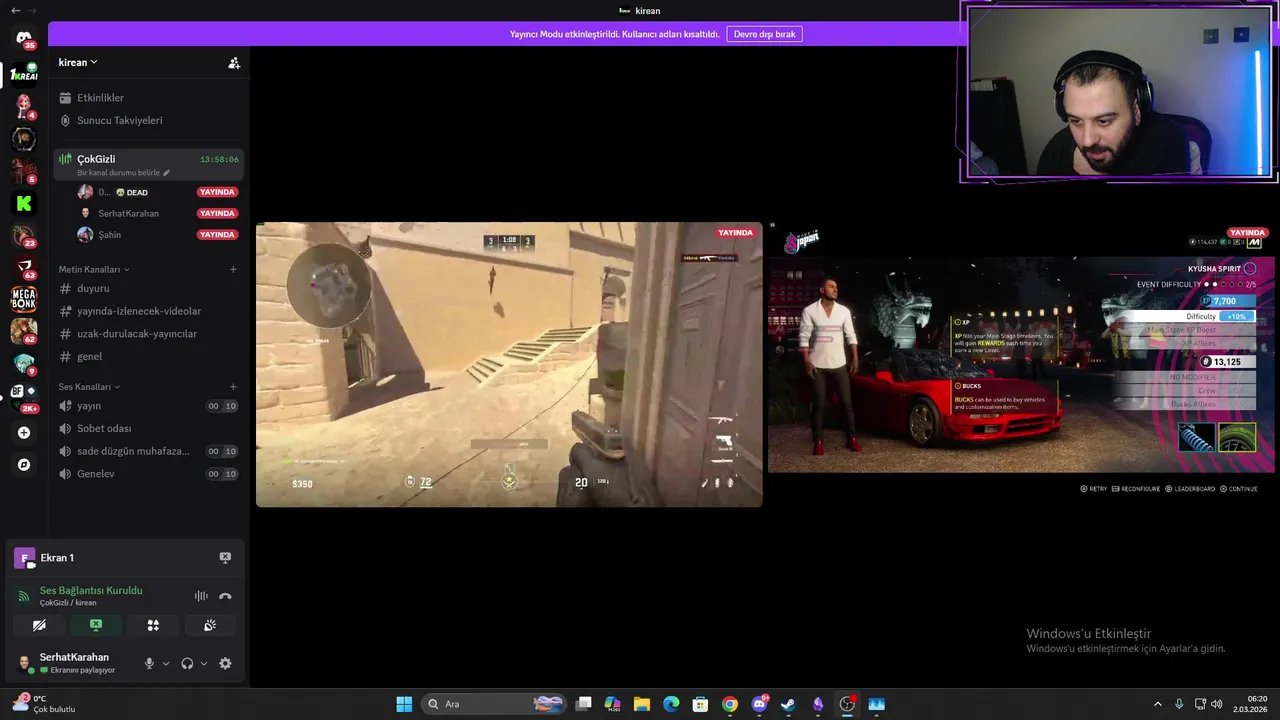Join the sade düzgün muhafaza voice channel
The width and height of the screenshot is (1280, 720).
[x=148, y=451]
